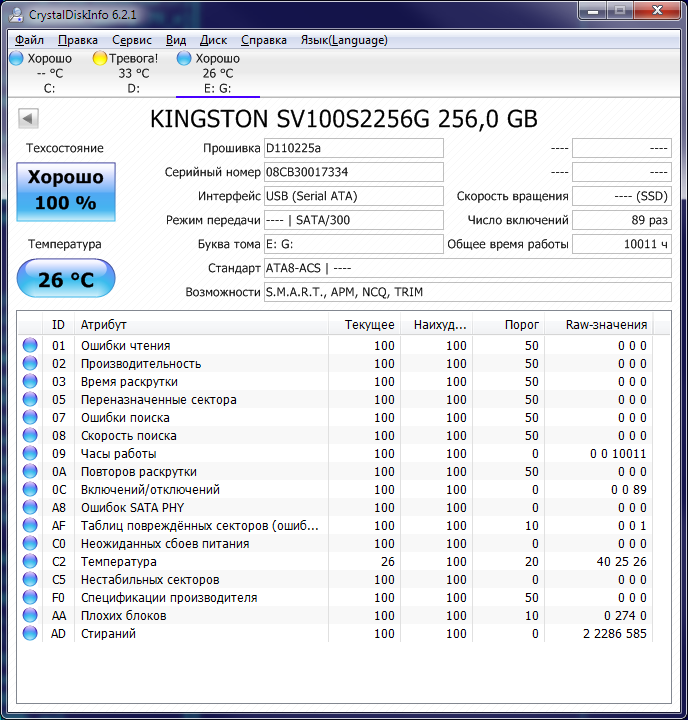
Task: Click the blue status circle for disk E: G:
Action: pos(184,58)
